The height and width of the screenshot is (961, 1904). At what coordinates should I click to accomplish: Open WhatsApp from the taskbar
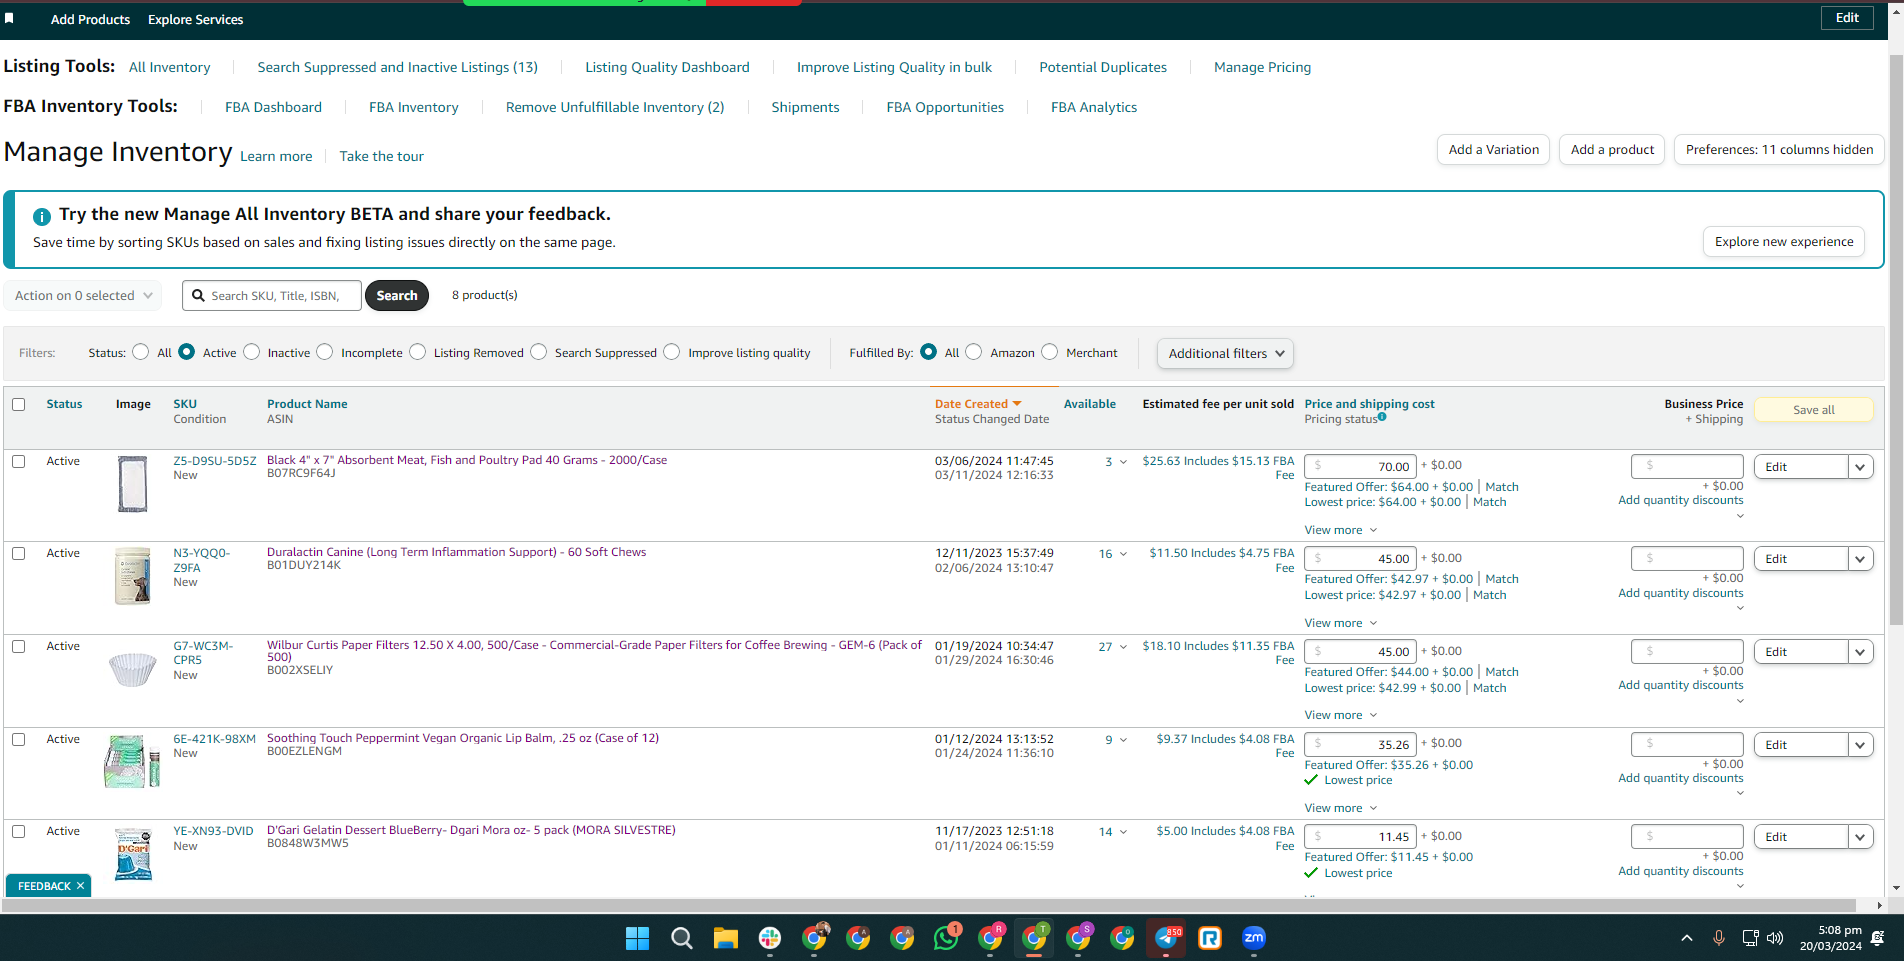[945, 938]
